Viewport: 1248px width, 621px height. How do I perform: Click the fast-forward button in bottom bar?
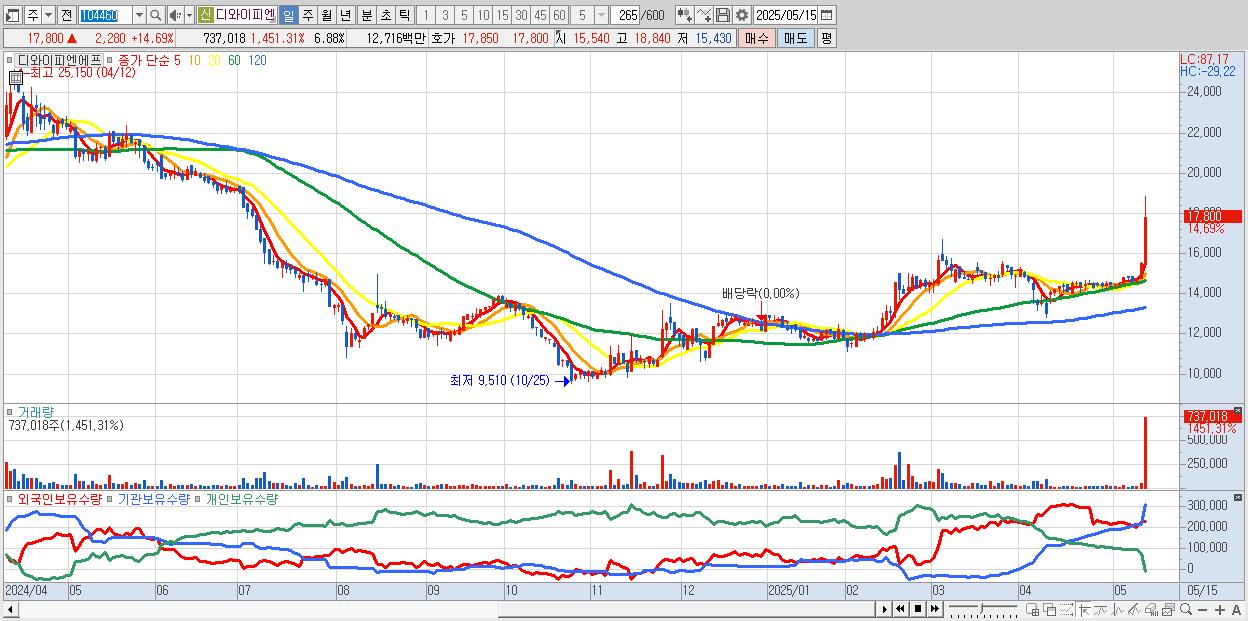[x=934, y=609]
